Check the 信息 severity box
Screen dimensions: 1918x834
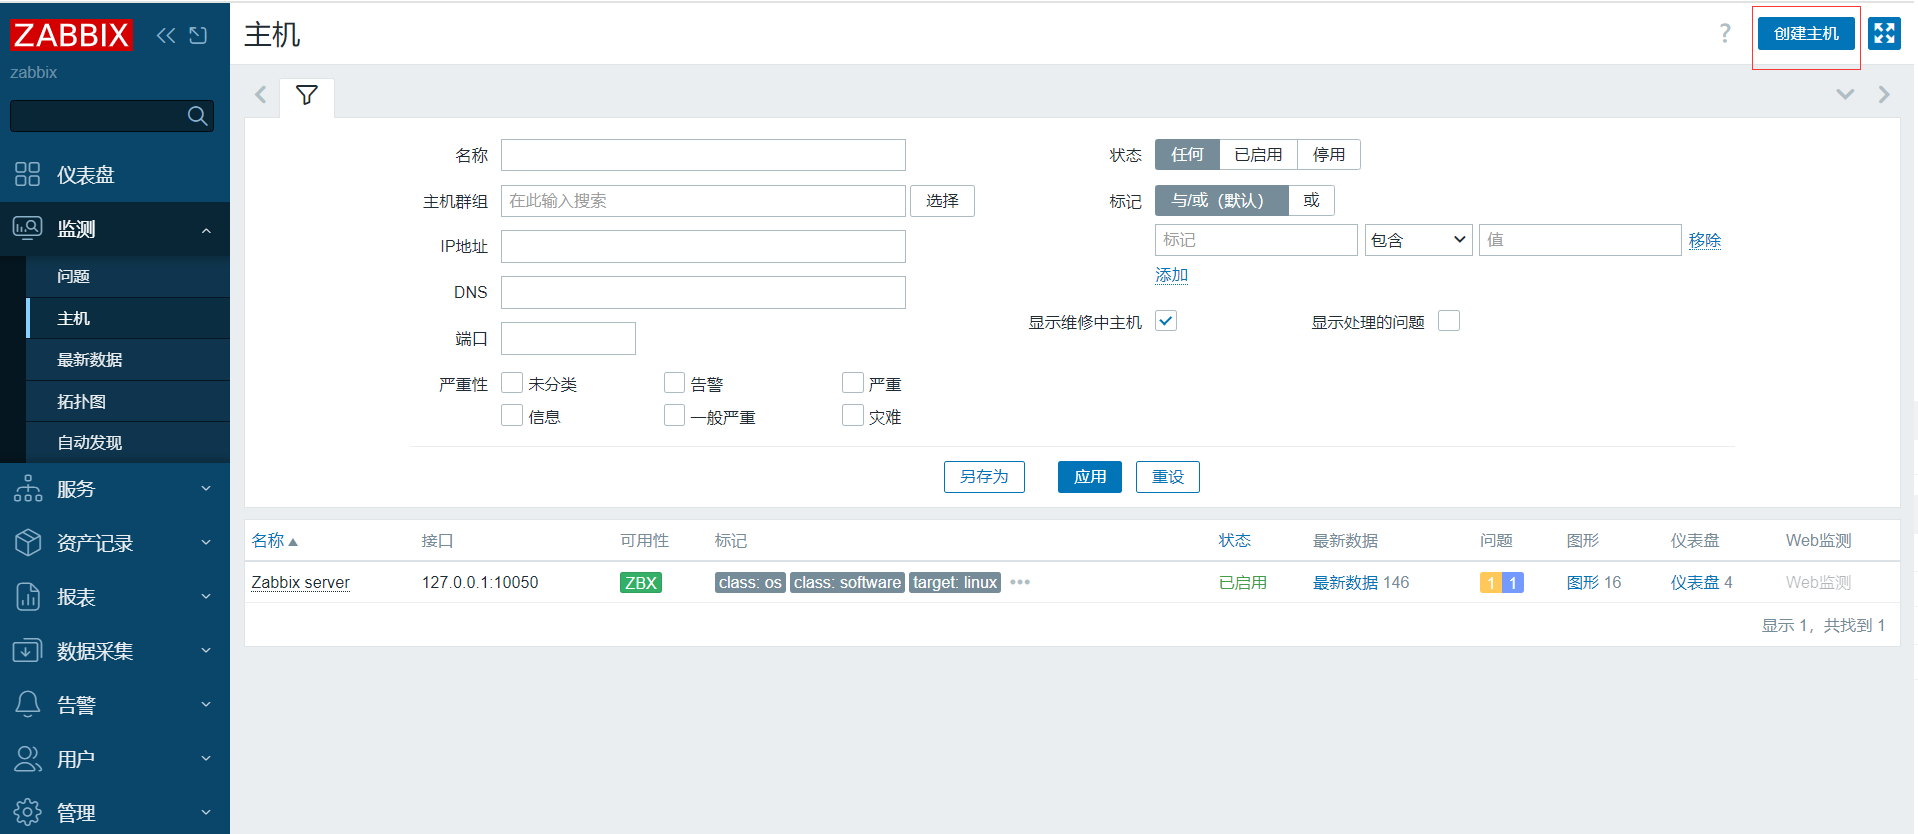[x=512, y=415]
